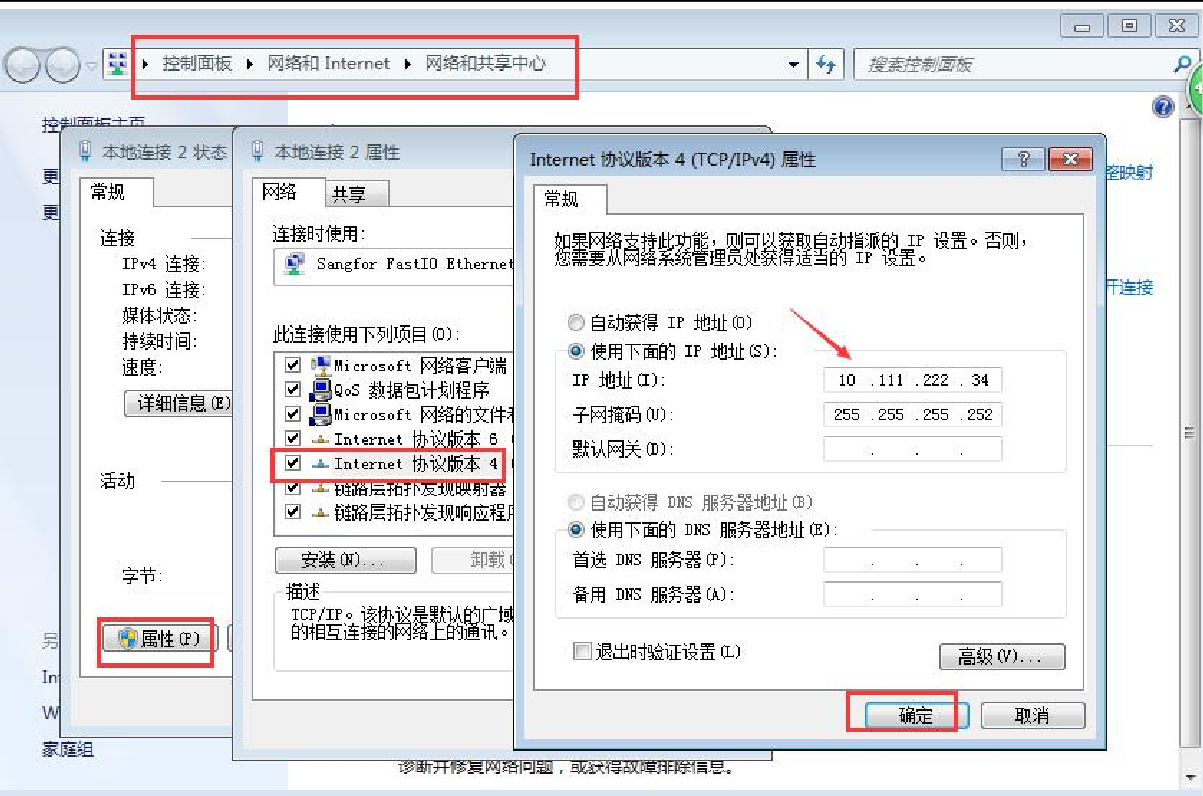Image resolution: width=1203 pixels, height=796 pixels.
Task: Click the magnifier icon in the search box
Action: [1182, 64]
